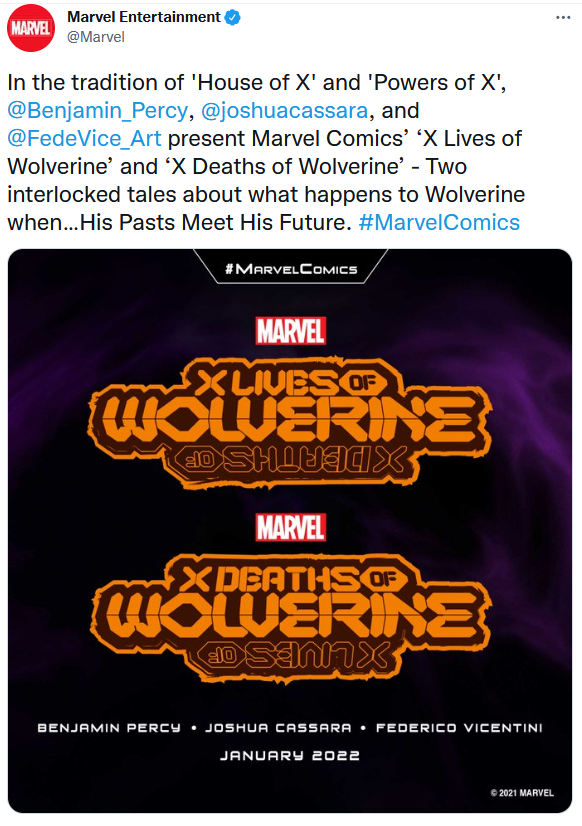582x826 pixels.
Task: Open the tweet's three-dot more menu
Action: (563, 17)
